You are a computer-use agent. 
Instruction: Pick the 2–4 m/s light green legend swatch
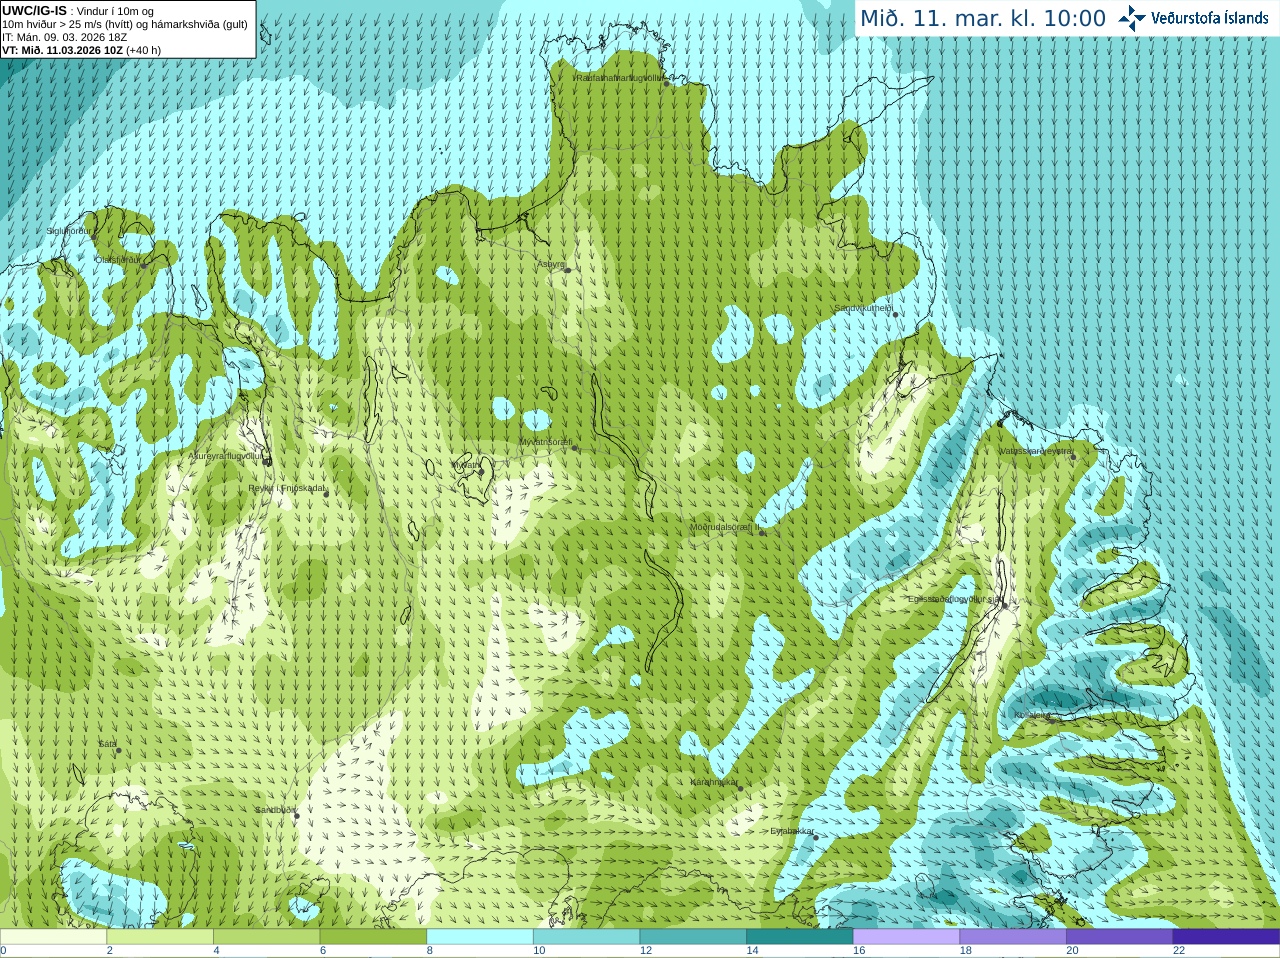coord(160,937)
